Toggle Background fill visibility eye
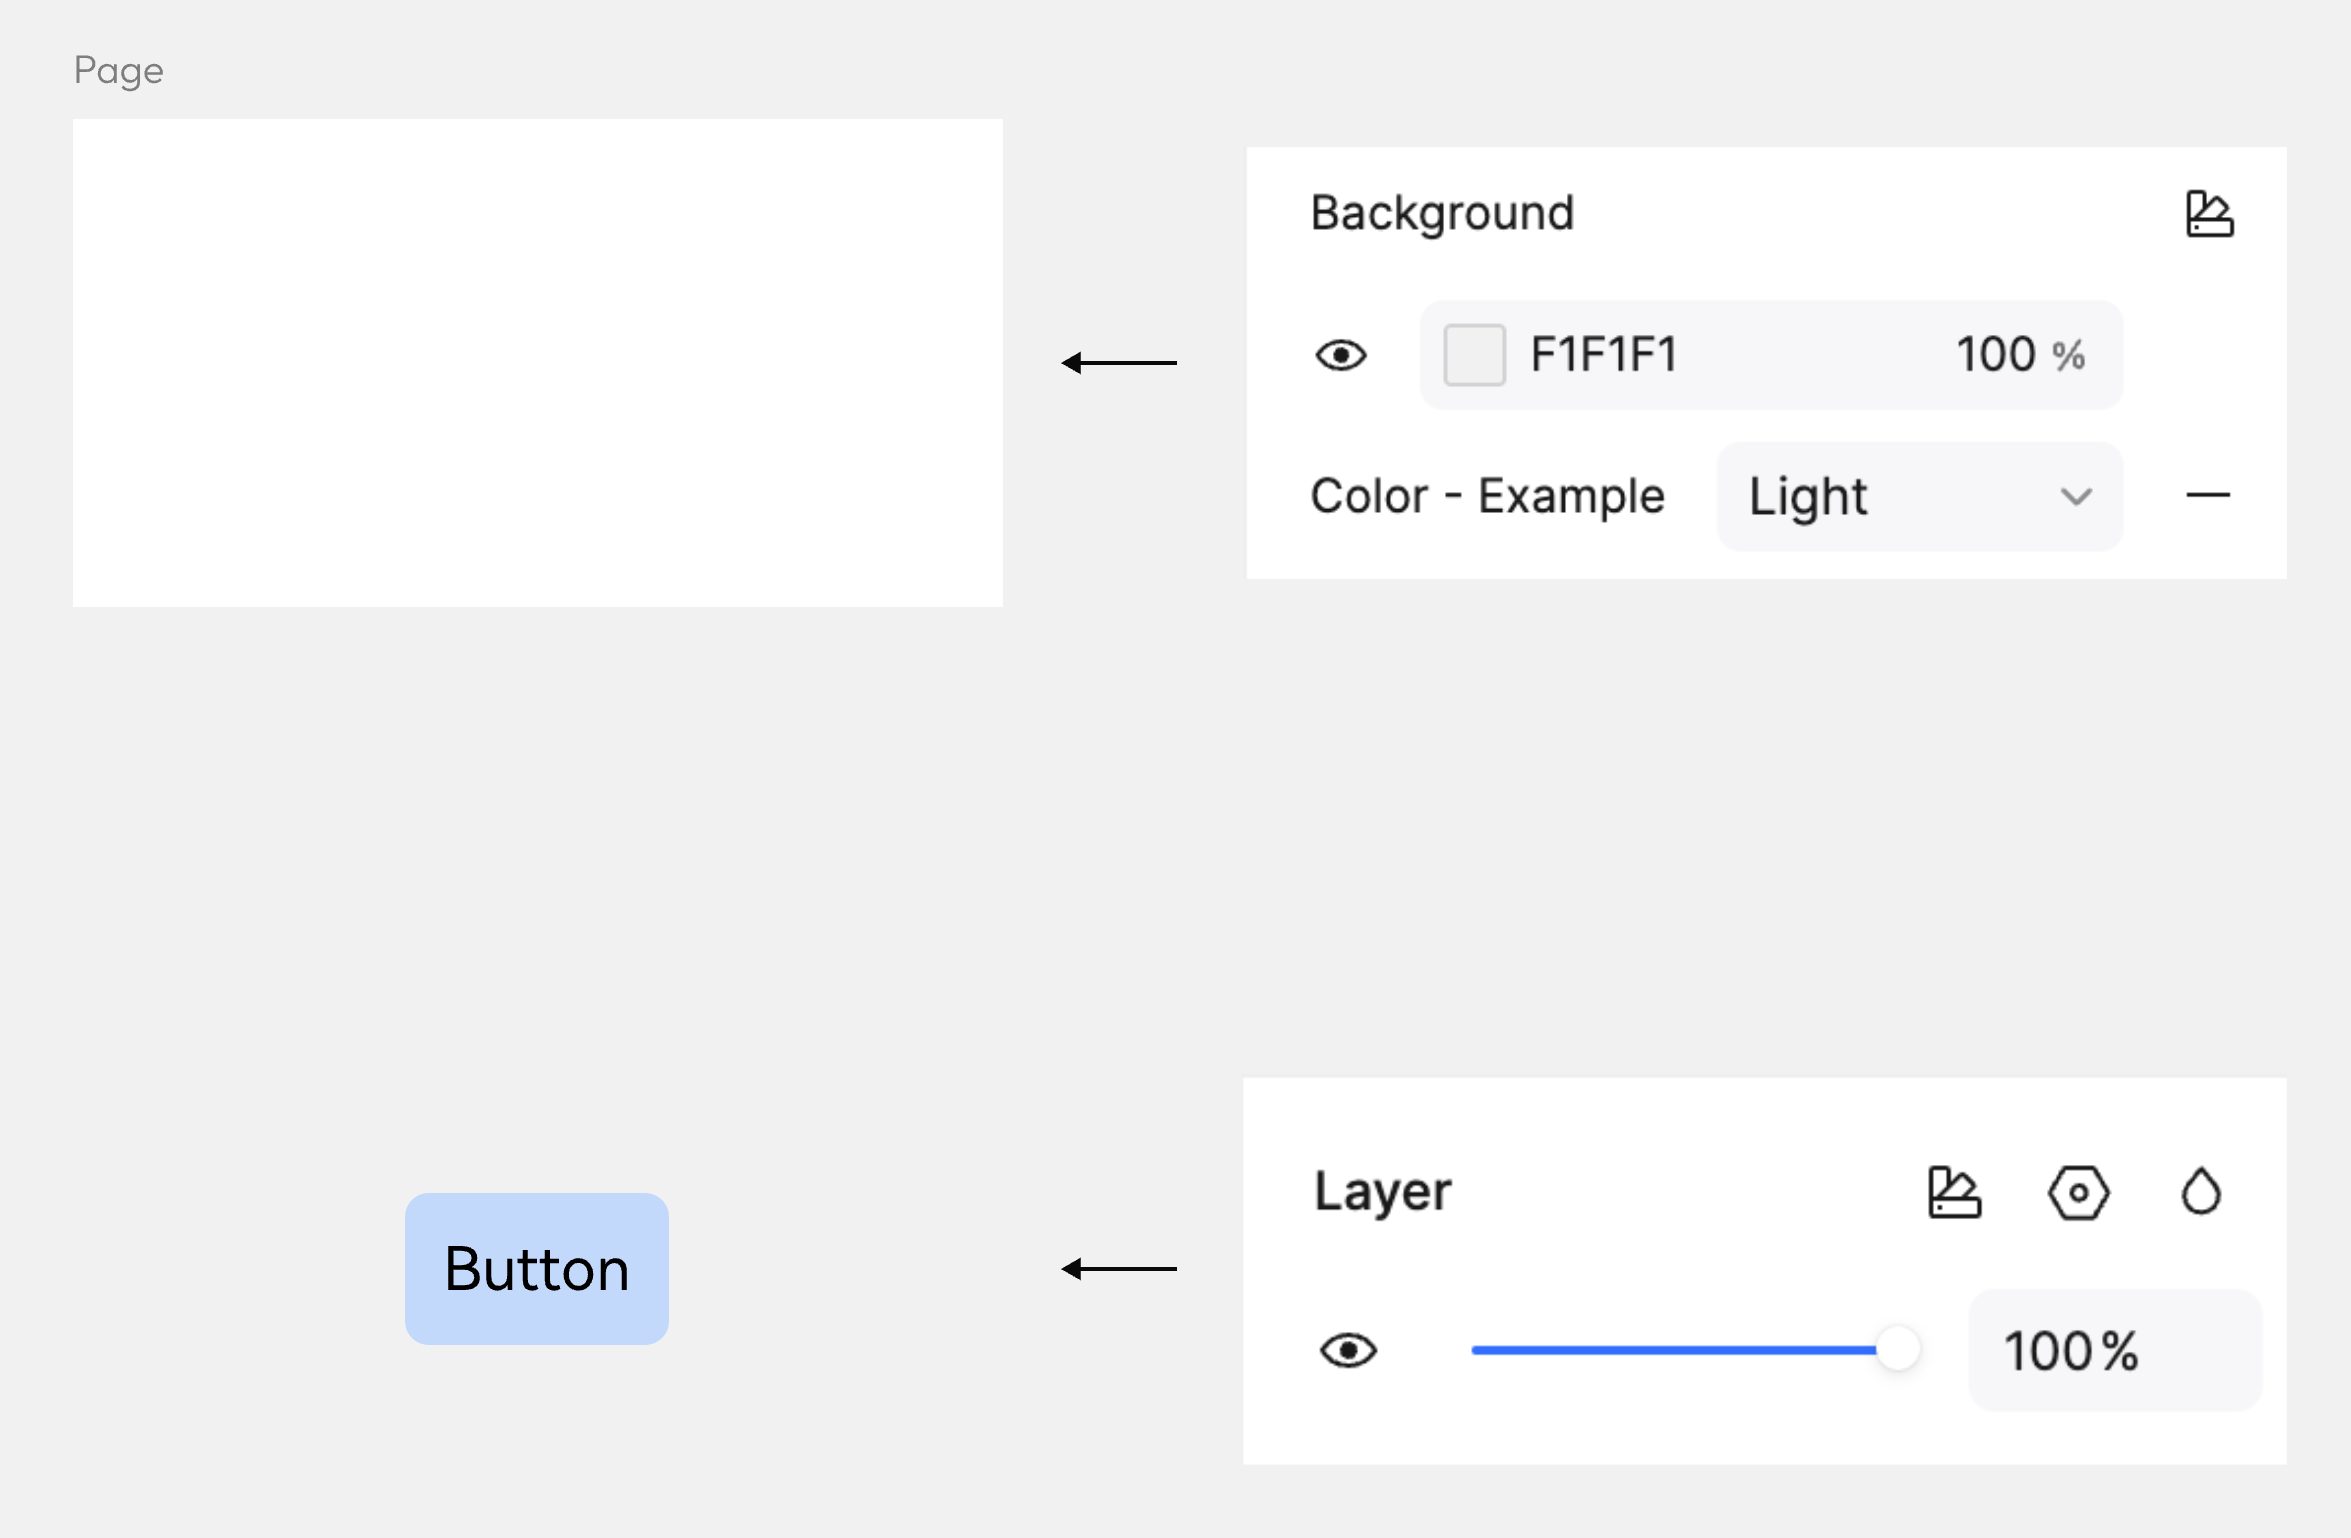The height and width of the screenshot is (1538, 2351). [1341, 355]
